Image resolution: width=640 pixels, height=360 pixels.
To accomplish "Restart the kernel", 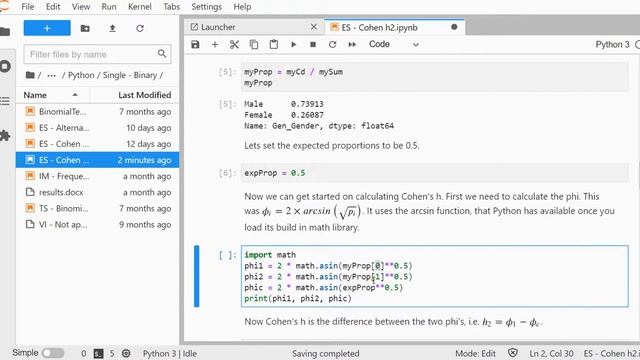I will pyautogui.click(x=333, y=44).
